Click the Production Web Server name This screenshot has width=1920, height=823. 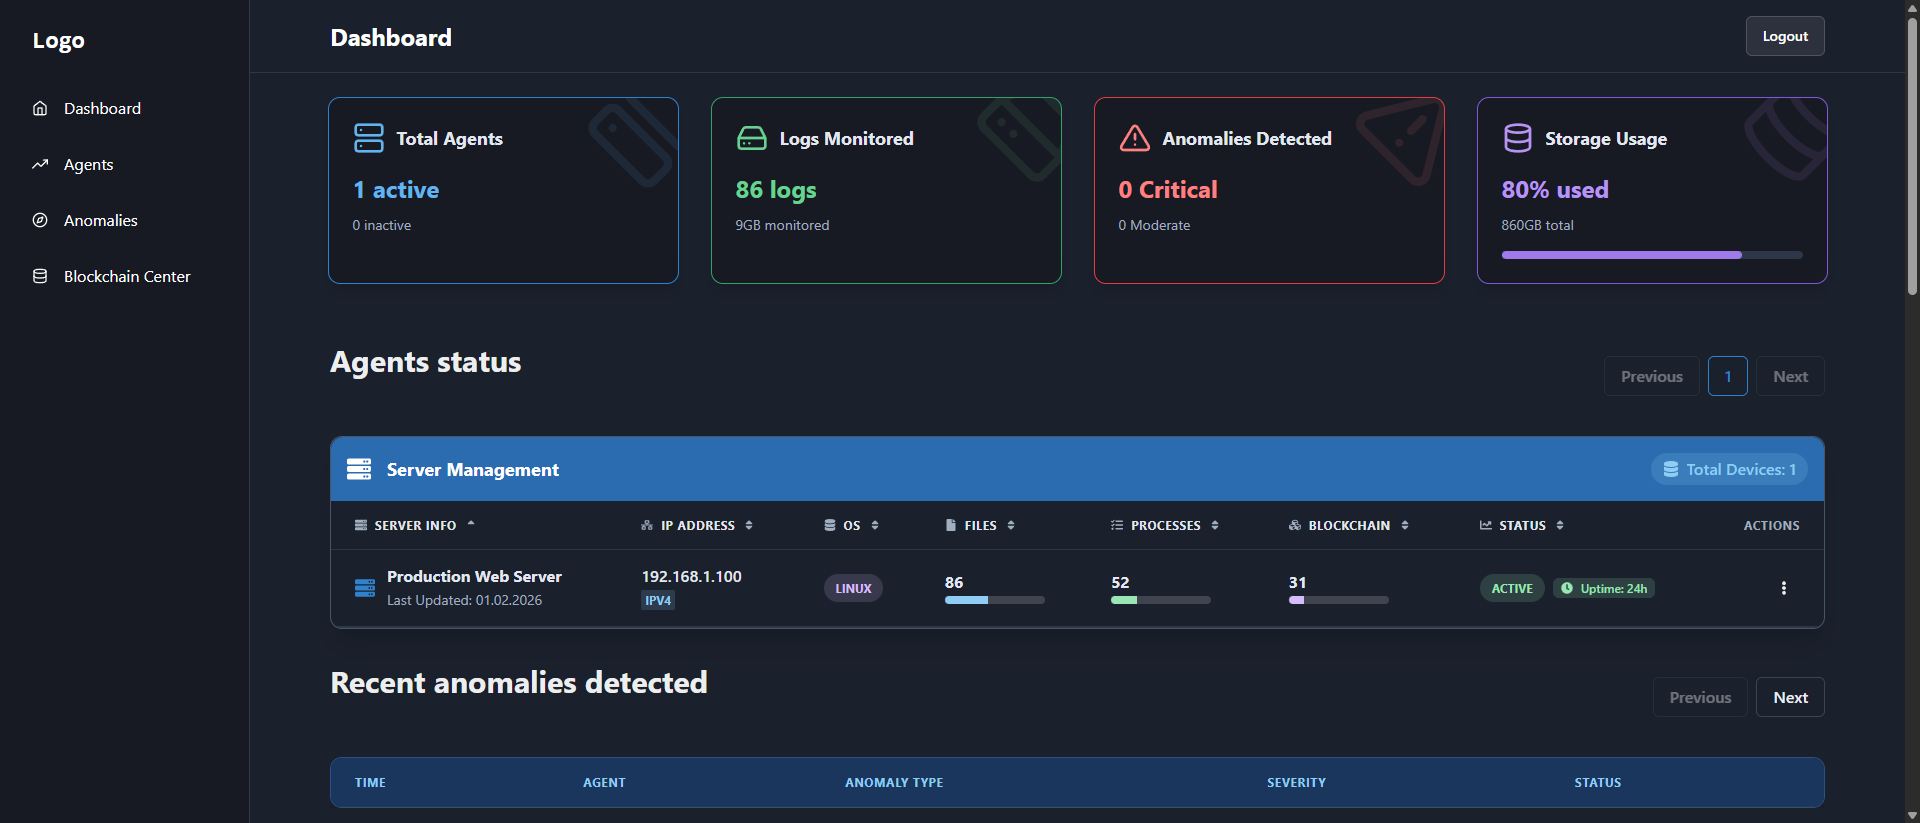[474, 576]
